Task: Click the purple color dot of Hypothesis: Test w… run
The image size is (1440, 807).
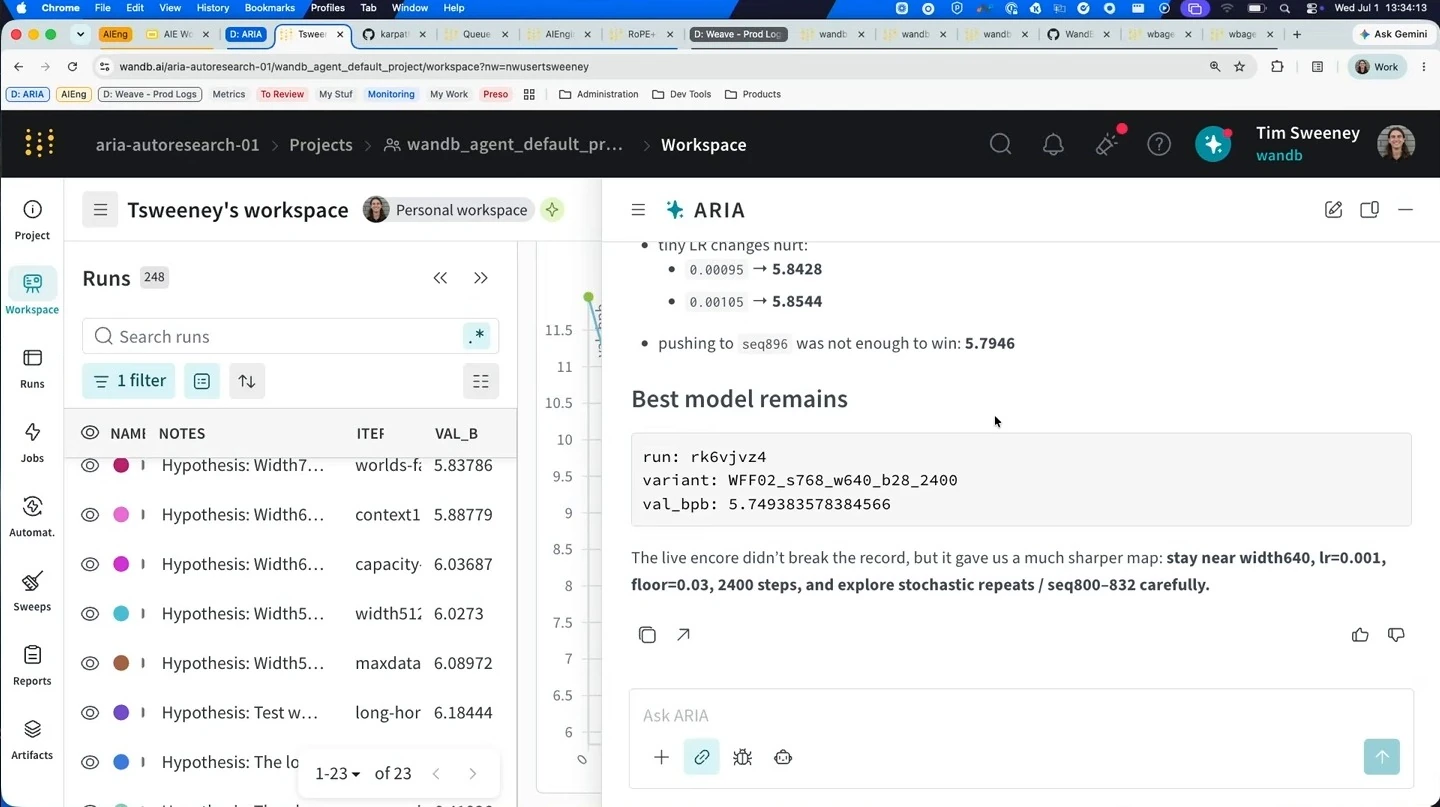Action: [121, 713]
